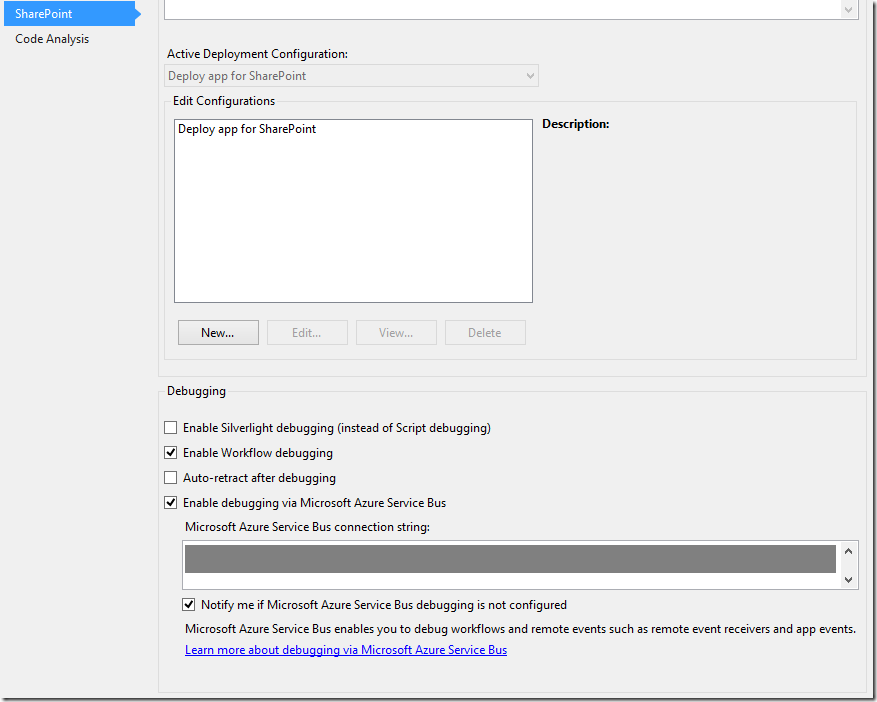Toggle Auto-retract after debugging checkbox
877x702 pixels.
pyautogui.click(x=171, y=478)
